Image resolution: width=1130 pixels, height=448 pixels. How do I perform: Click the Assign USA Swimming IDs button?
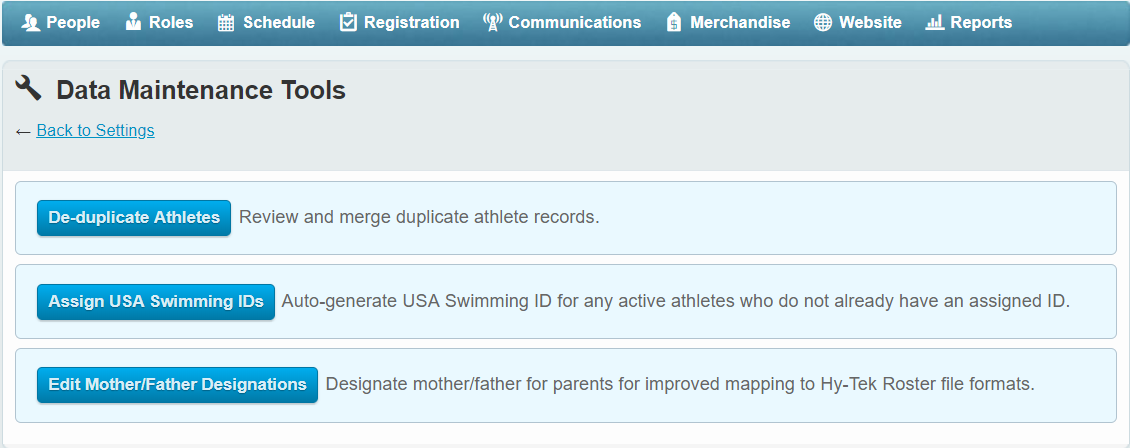click(156, 301)
